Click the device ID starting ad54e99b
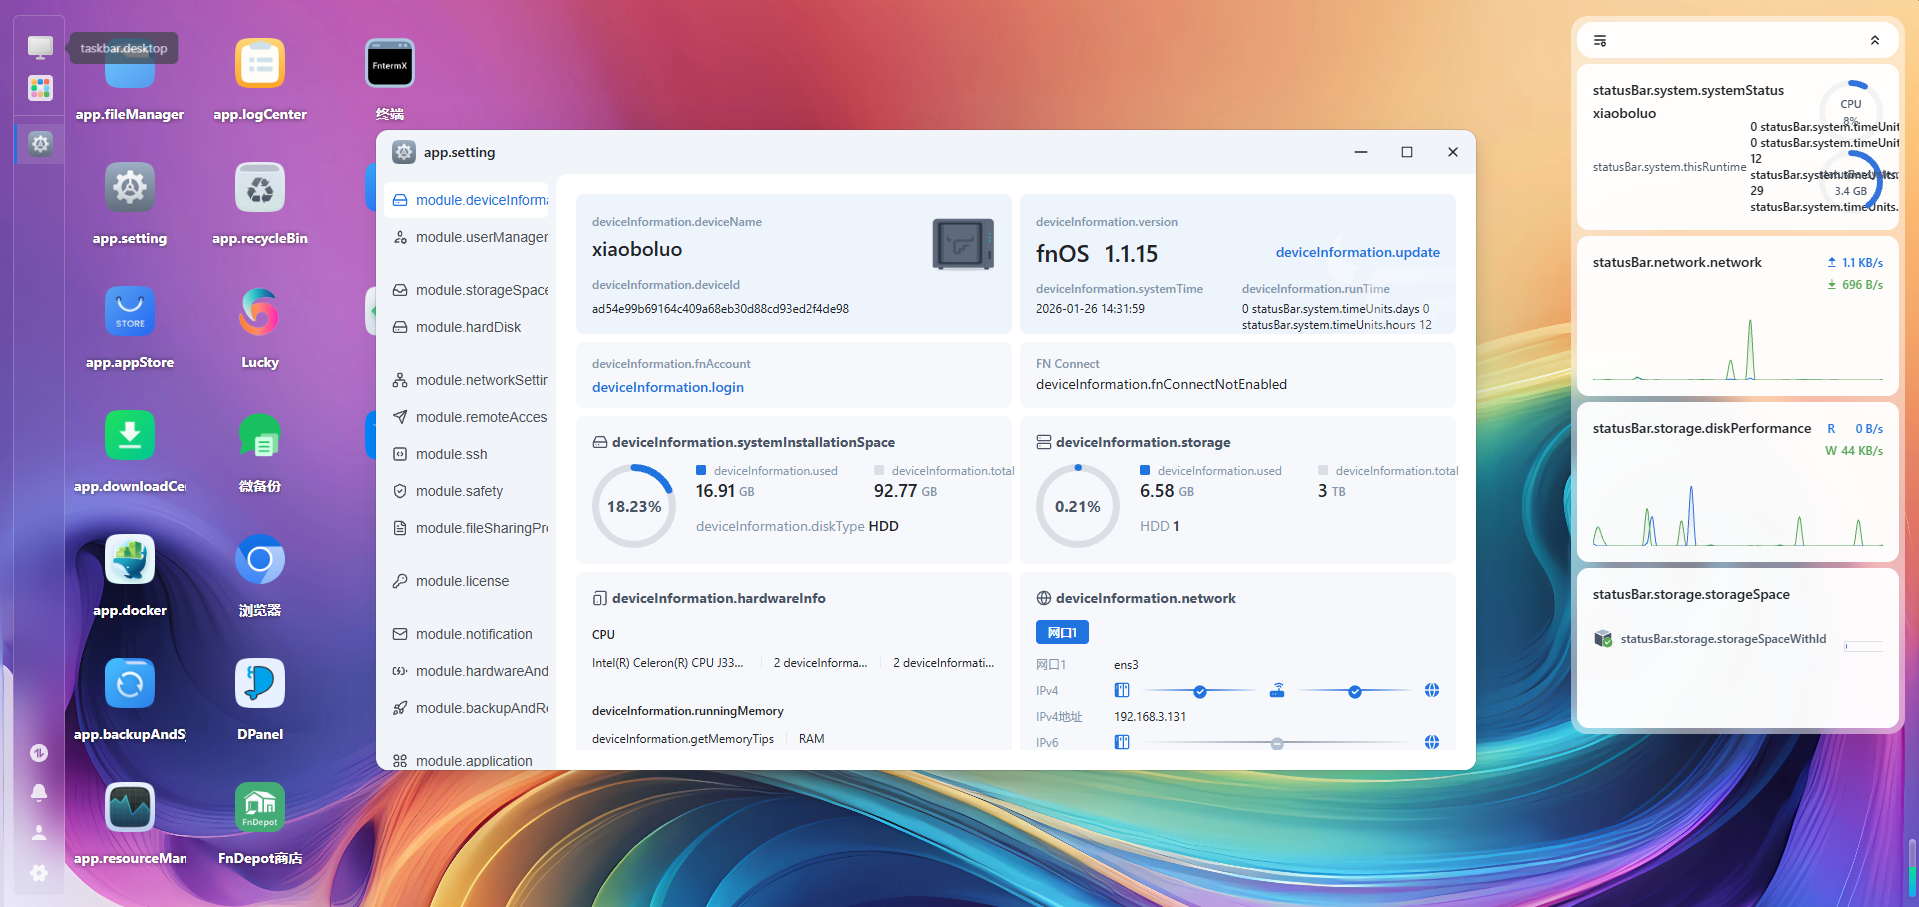The image size is (1919, 907). point(720,309)
